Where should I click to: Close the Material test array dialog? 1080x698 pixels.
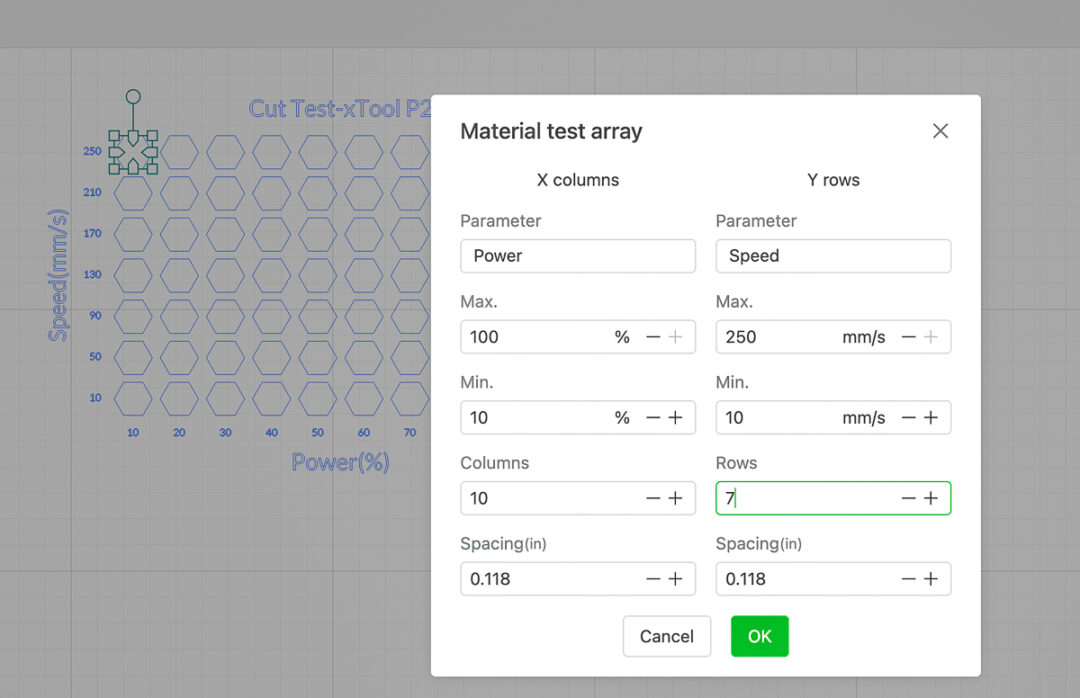click(x=940, y=131)
